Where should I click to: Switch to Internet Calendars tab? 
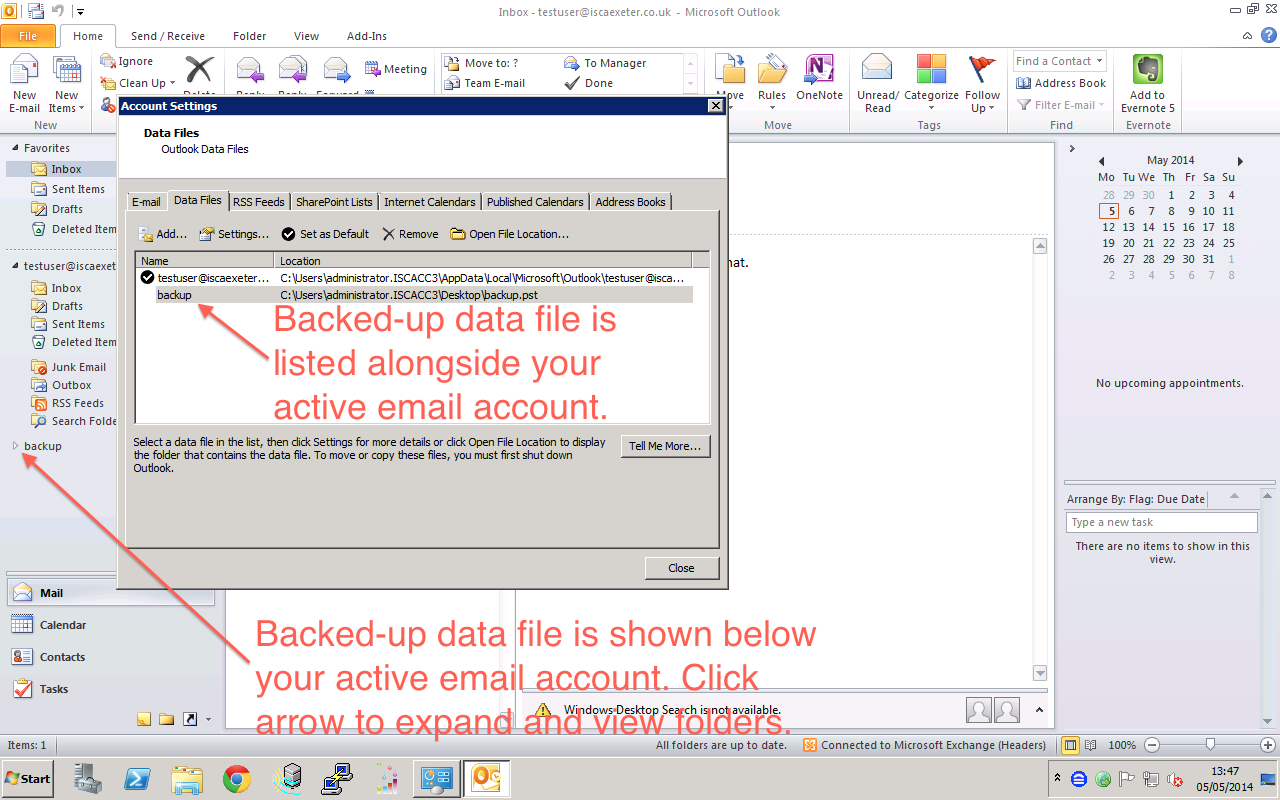point(429,201)
